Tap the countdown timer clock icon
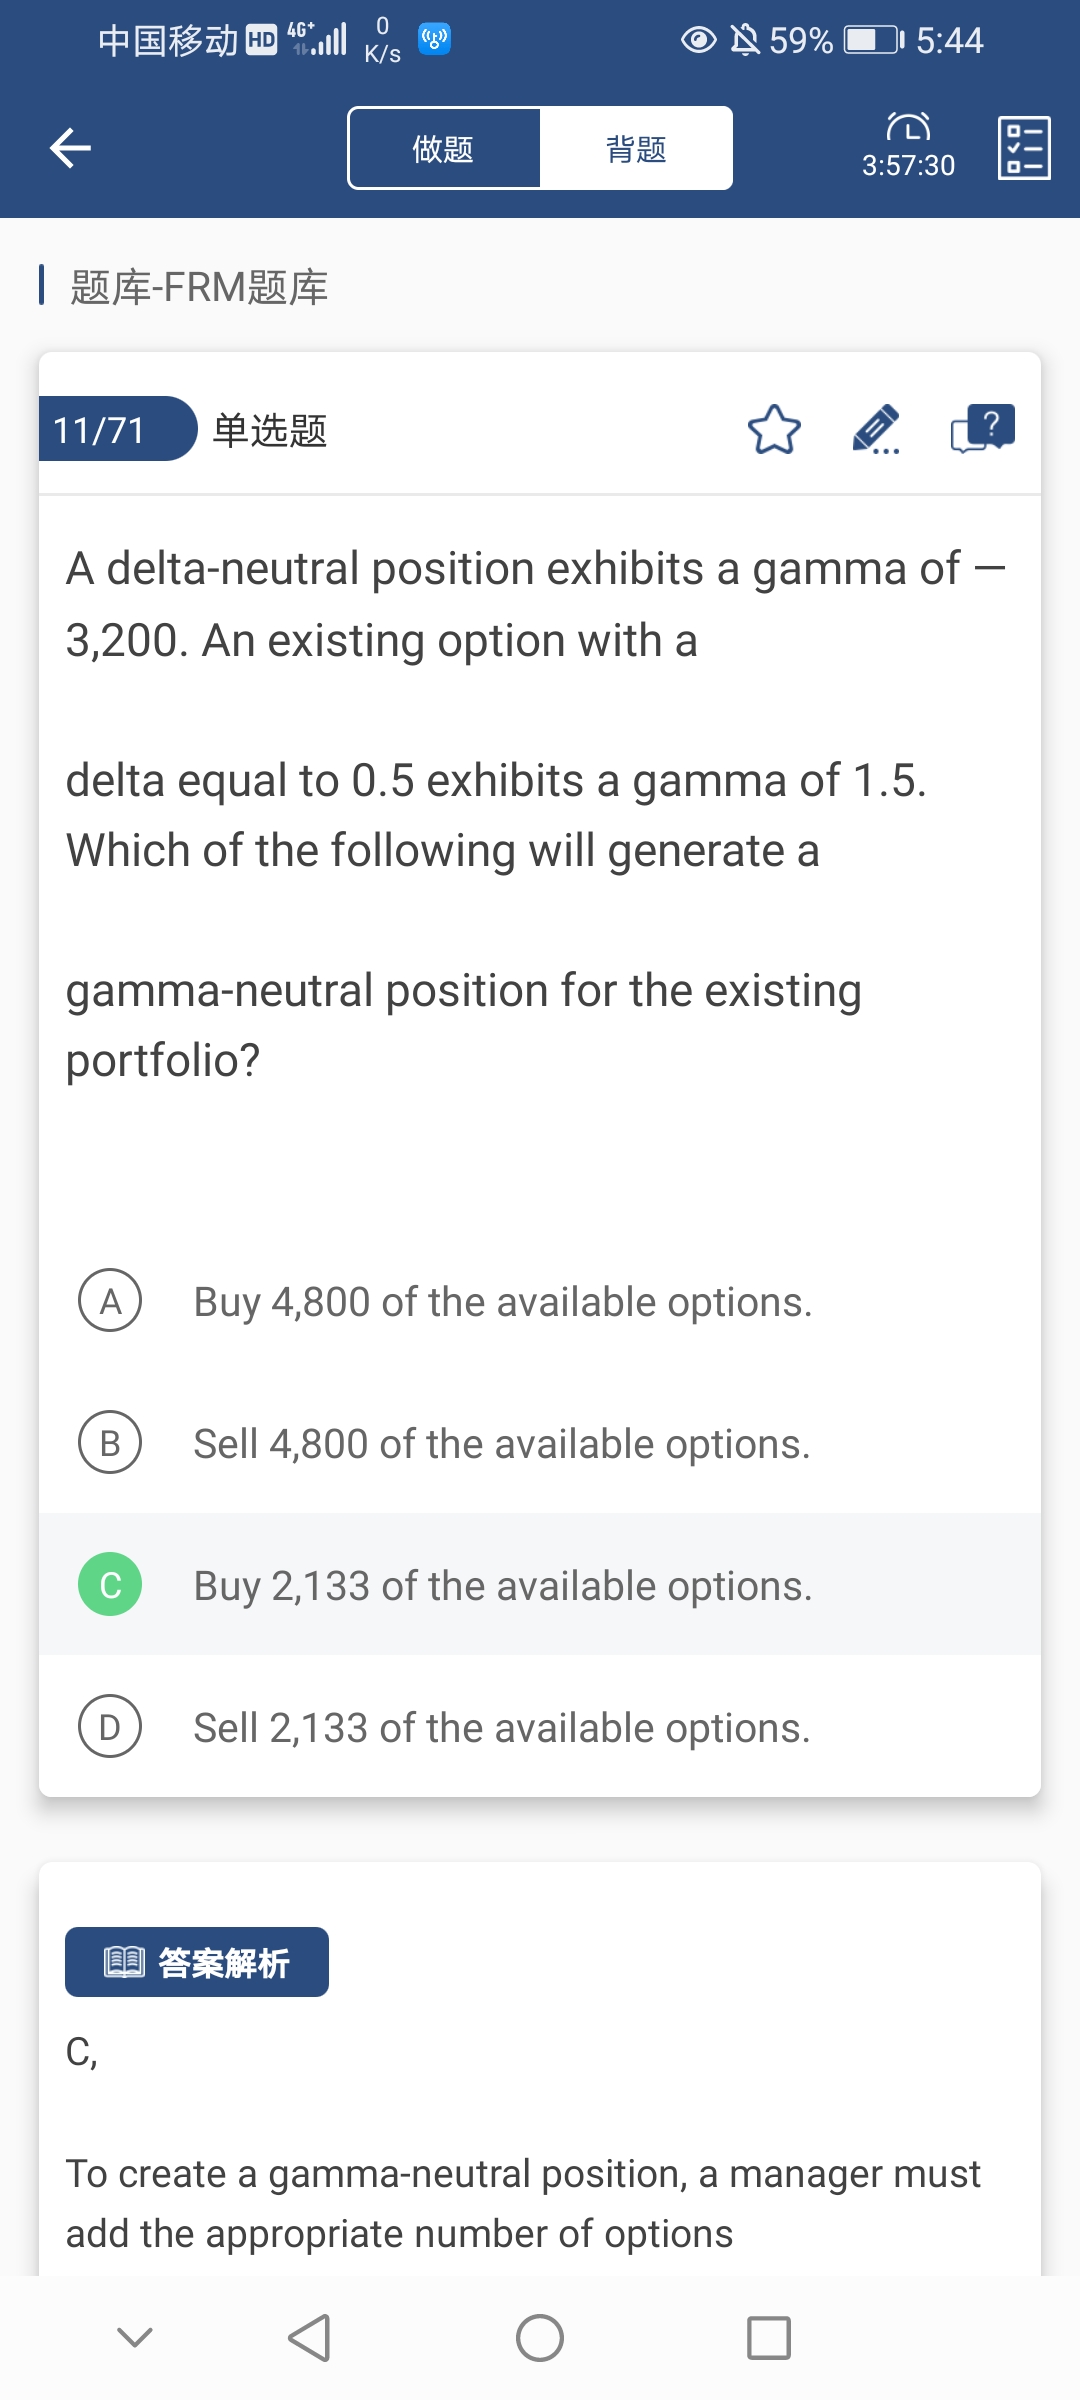This screenshot has height=2400, width=1080. (x=908, y=128)
